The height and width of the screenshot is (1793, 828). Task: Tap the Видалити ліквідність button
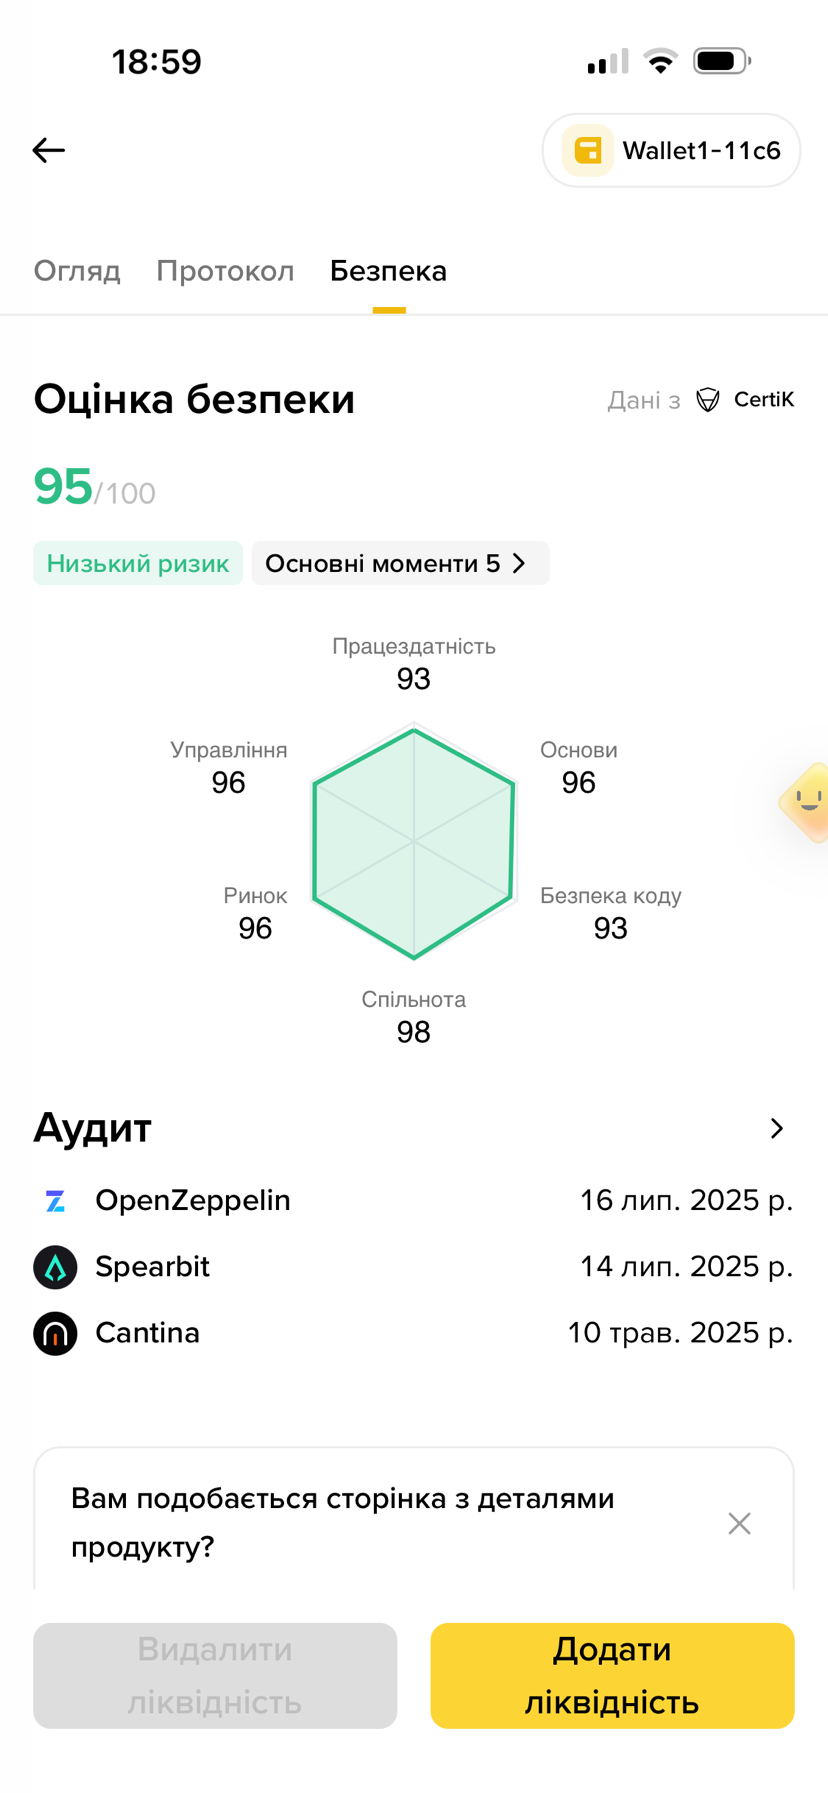[215, 1675]
